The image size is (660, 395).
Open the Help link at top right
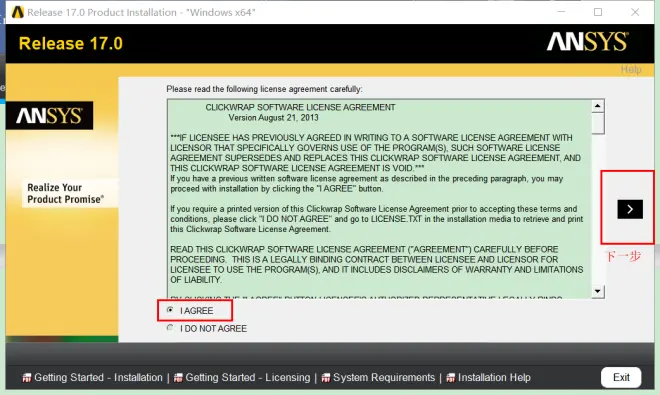point(631,69)
